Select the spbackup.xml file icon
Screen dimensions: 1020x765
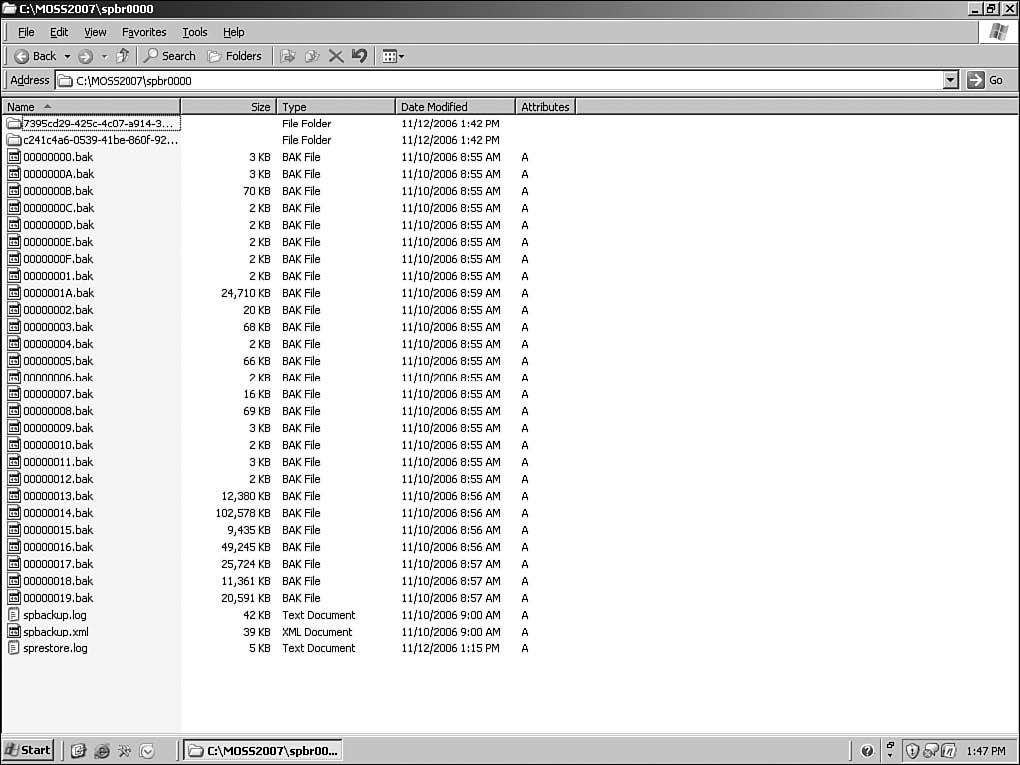click(14, 632)
